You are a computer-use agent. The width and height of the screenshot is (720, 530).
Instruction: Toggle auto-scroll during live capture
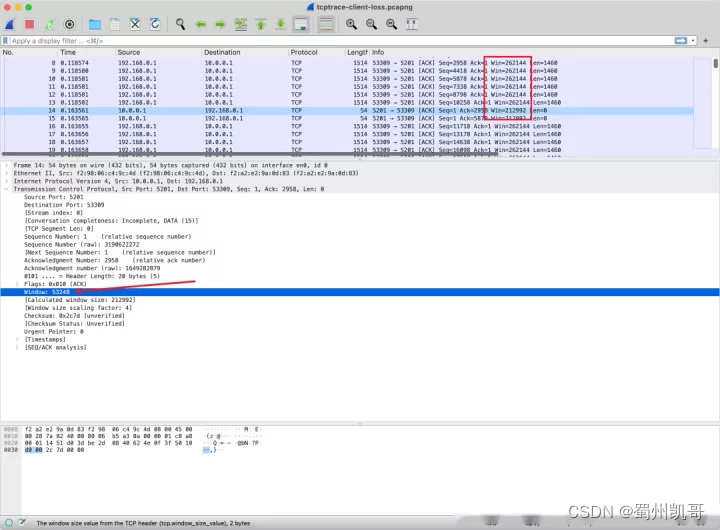(301, 24)
